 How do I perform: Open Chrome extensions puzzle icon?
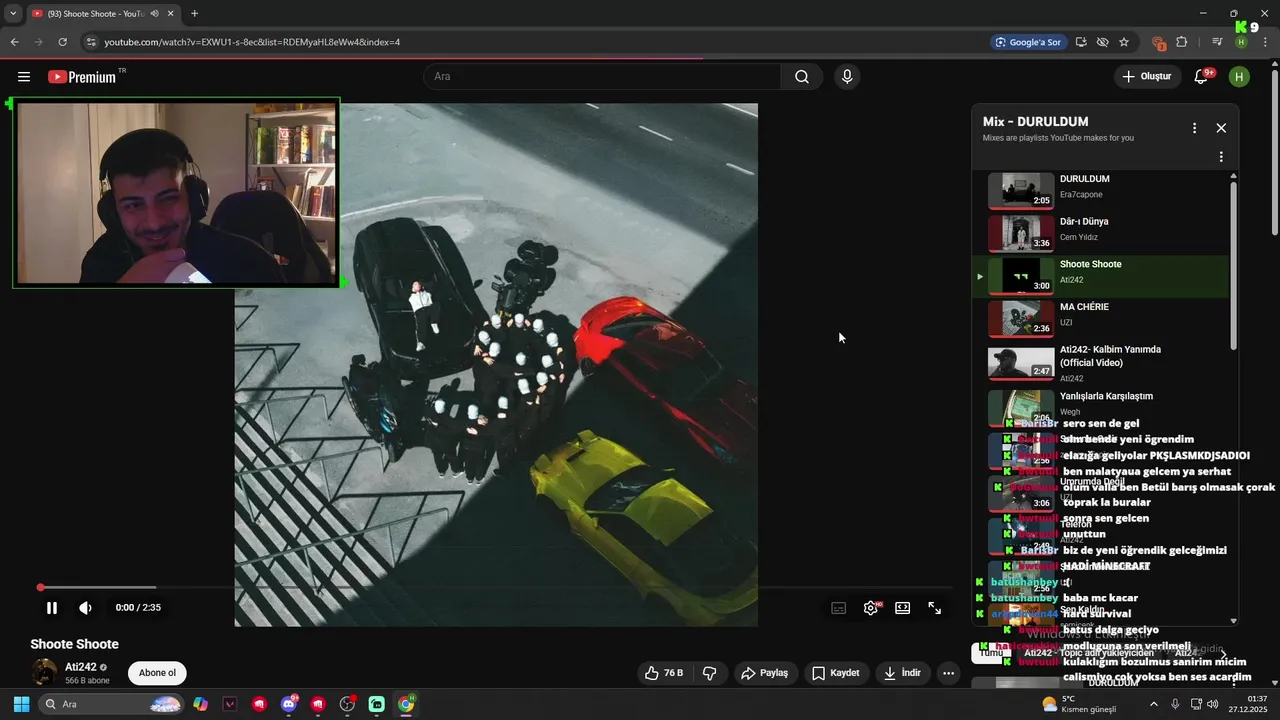tap(1182, 42)
